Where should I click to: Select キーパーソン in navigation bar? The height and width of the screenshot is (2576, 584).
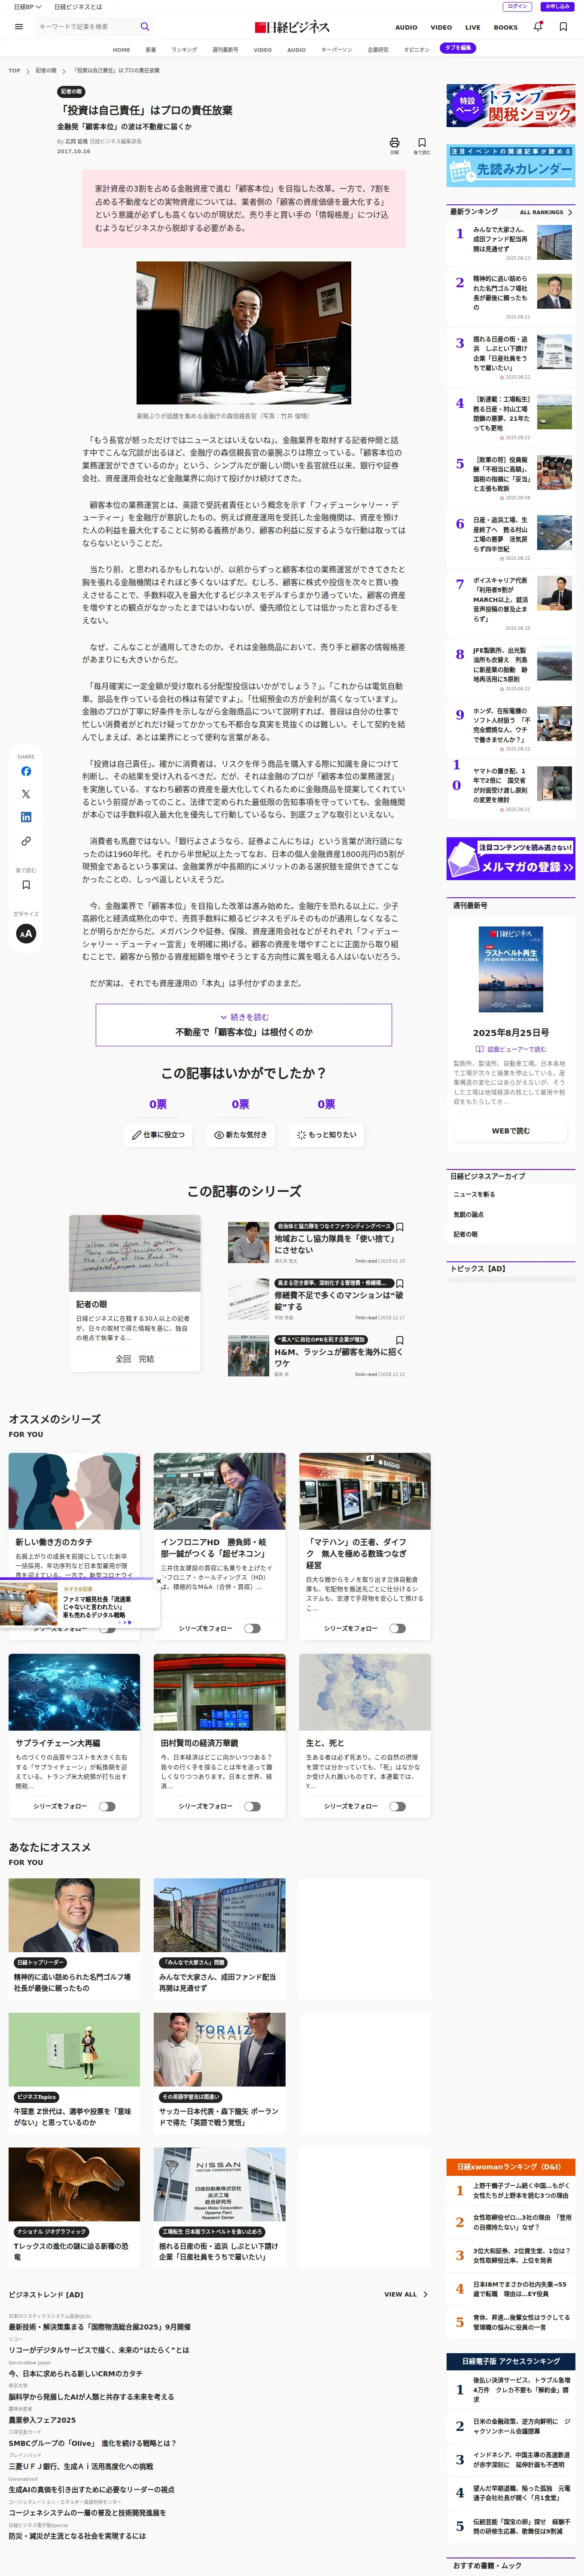(336, 49)
